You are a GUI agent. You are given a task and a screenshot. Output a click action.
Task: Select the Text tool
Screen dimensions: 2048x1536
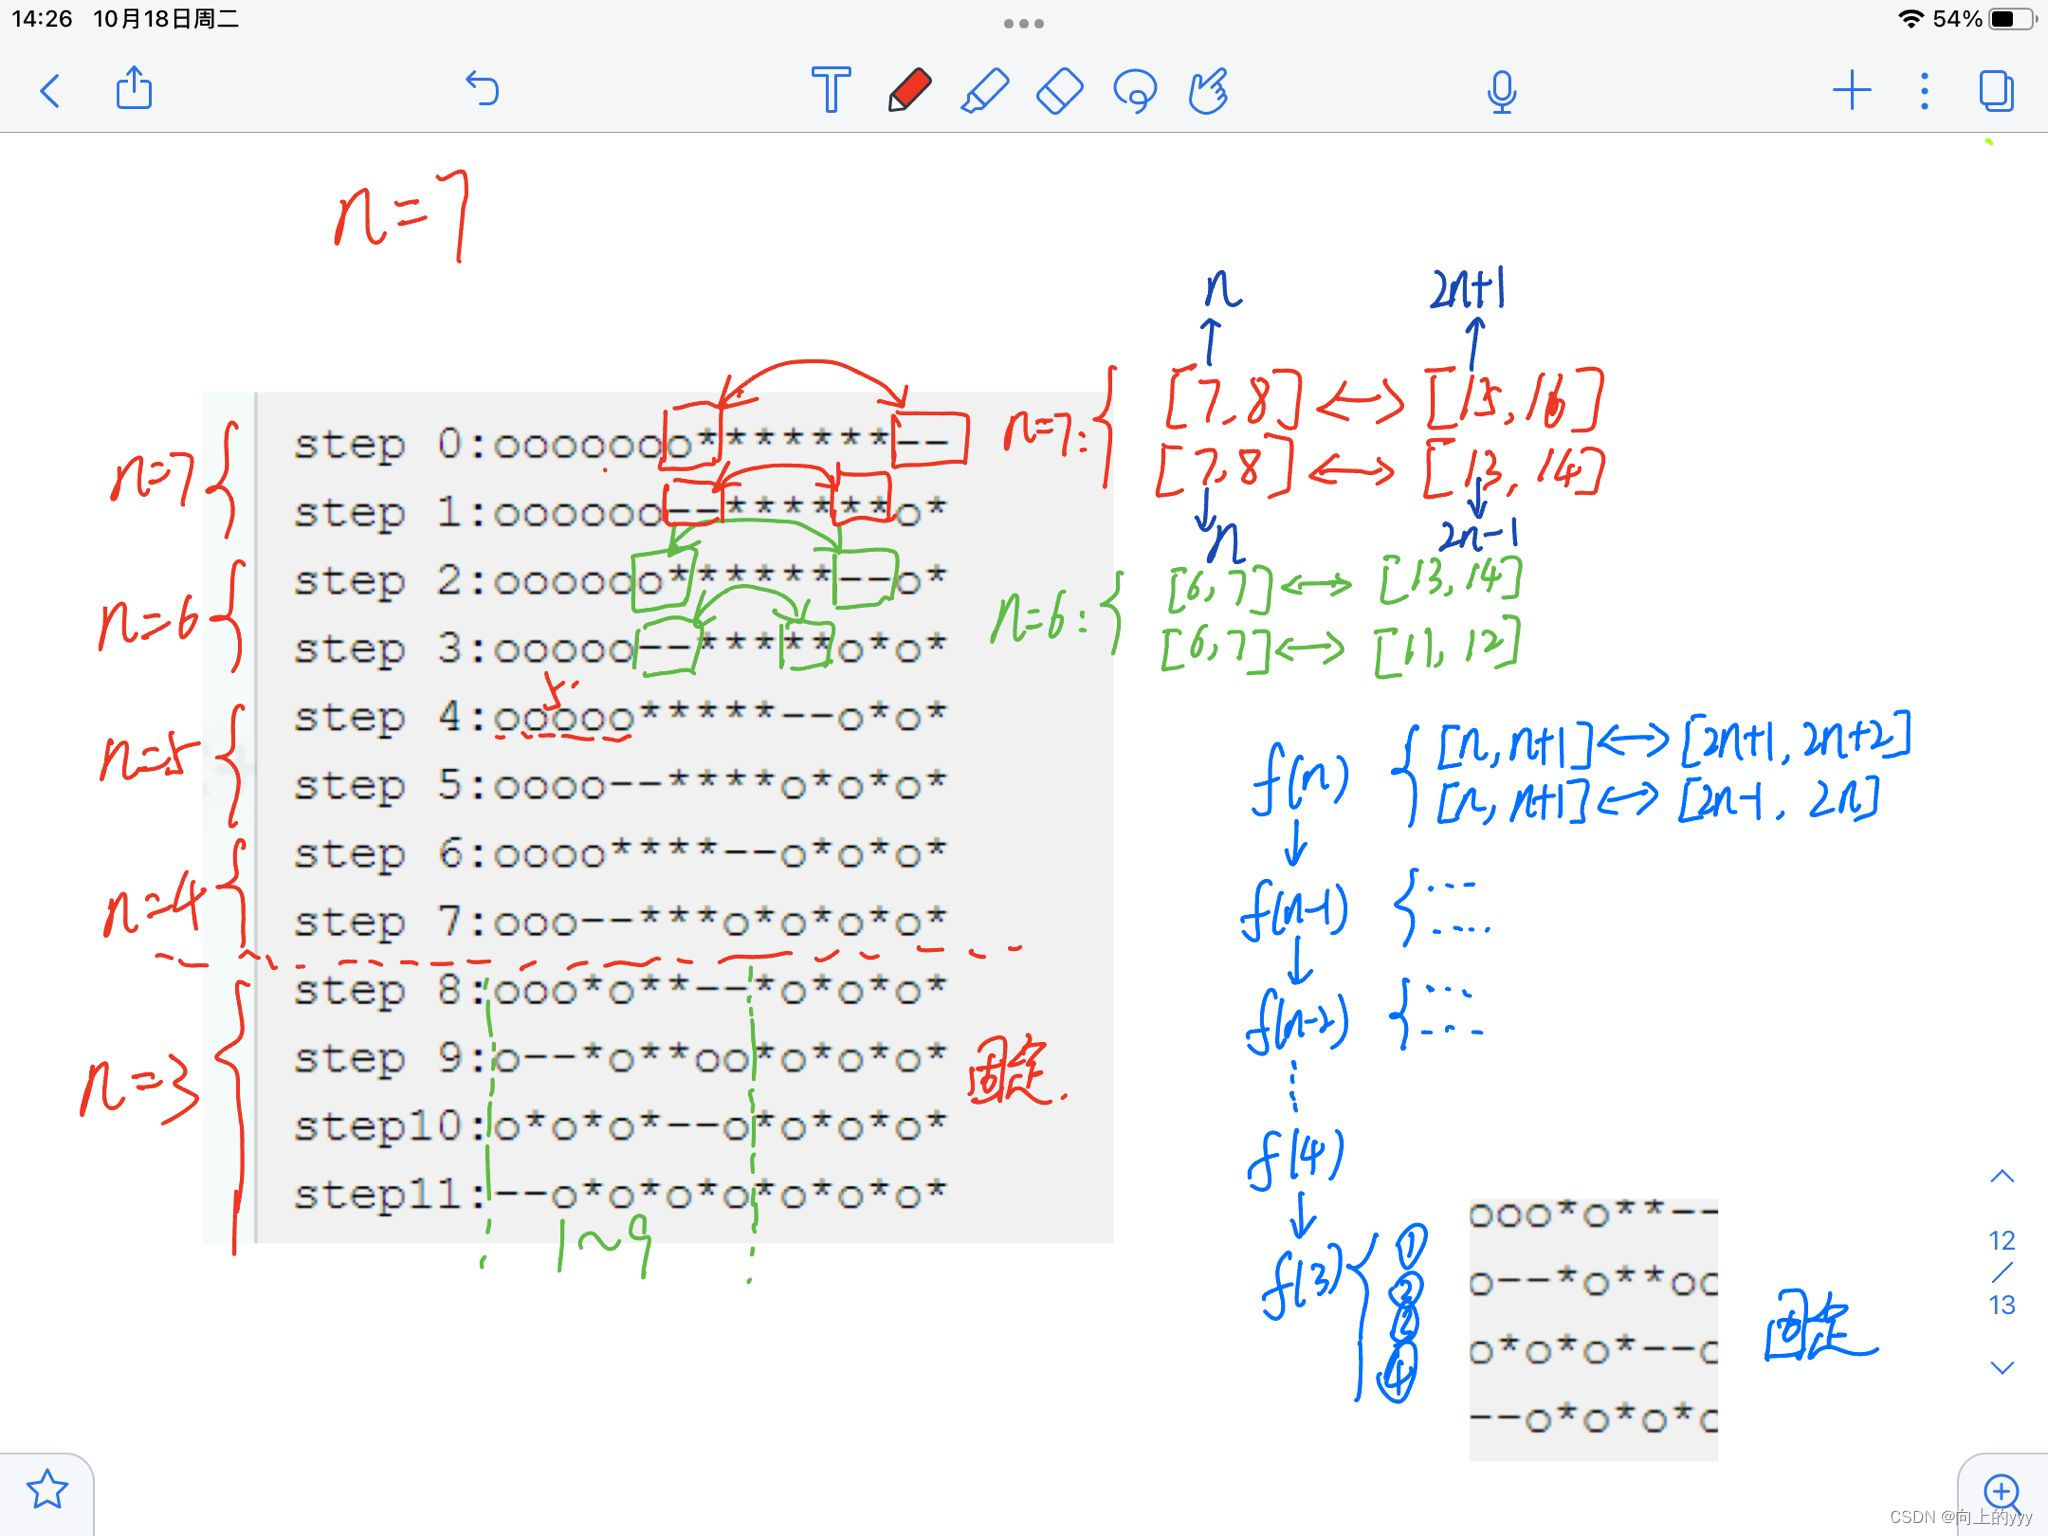tap(830, 90)
